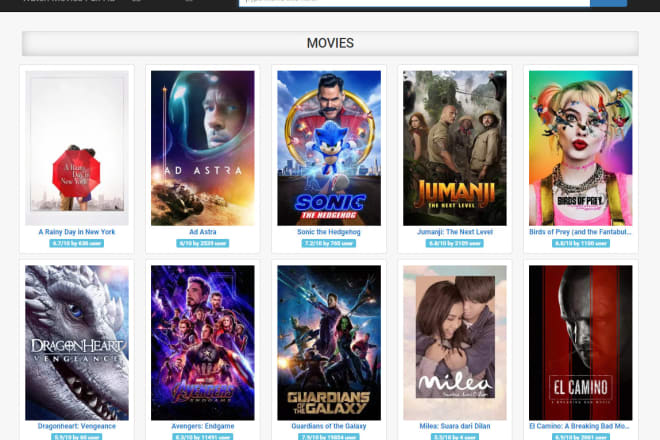
Task: Open the Dragonheart: Vengeance poster
Action: [x=77, y=342]
